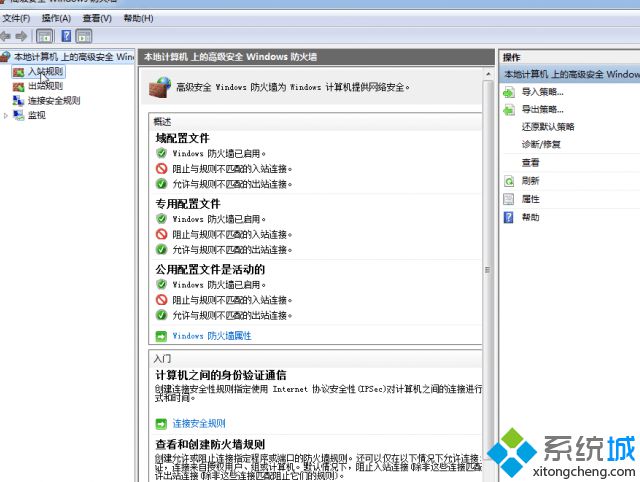
Task: Click green arrow icon beside 连接安全规则 link
Action: coord(161,424)
